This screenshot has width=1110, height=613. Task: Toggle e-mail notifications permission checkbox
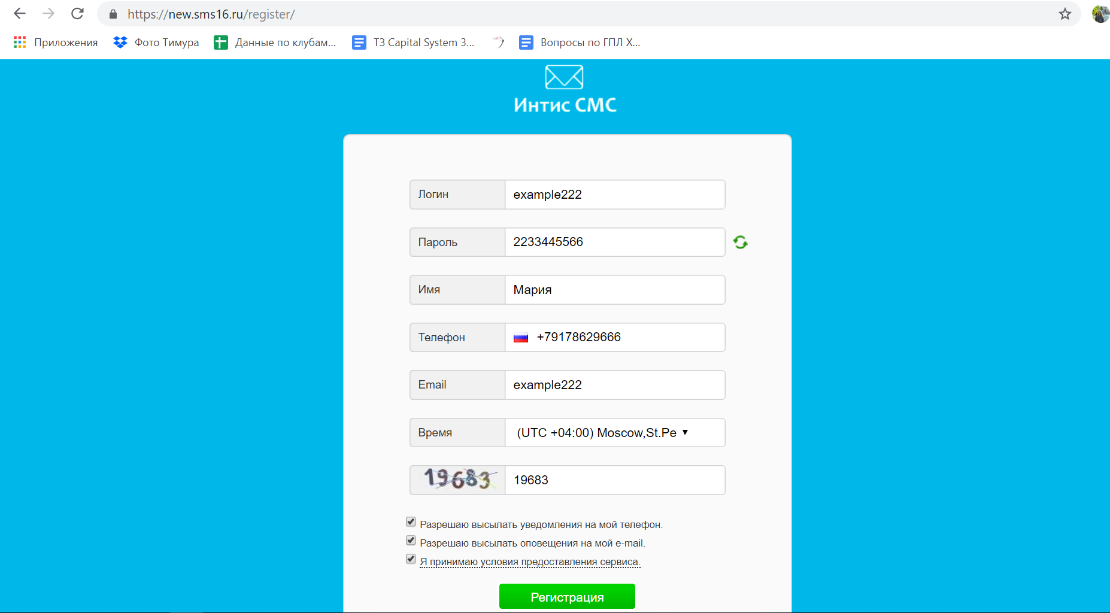coord(411,541)
